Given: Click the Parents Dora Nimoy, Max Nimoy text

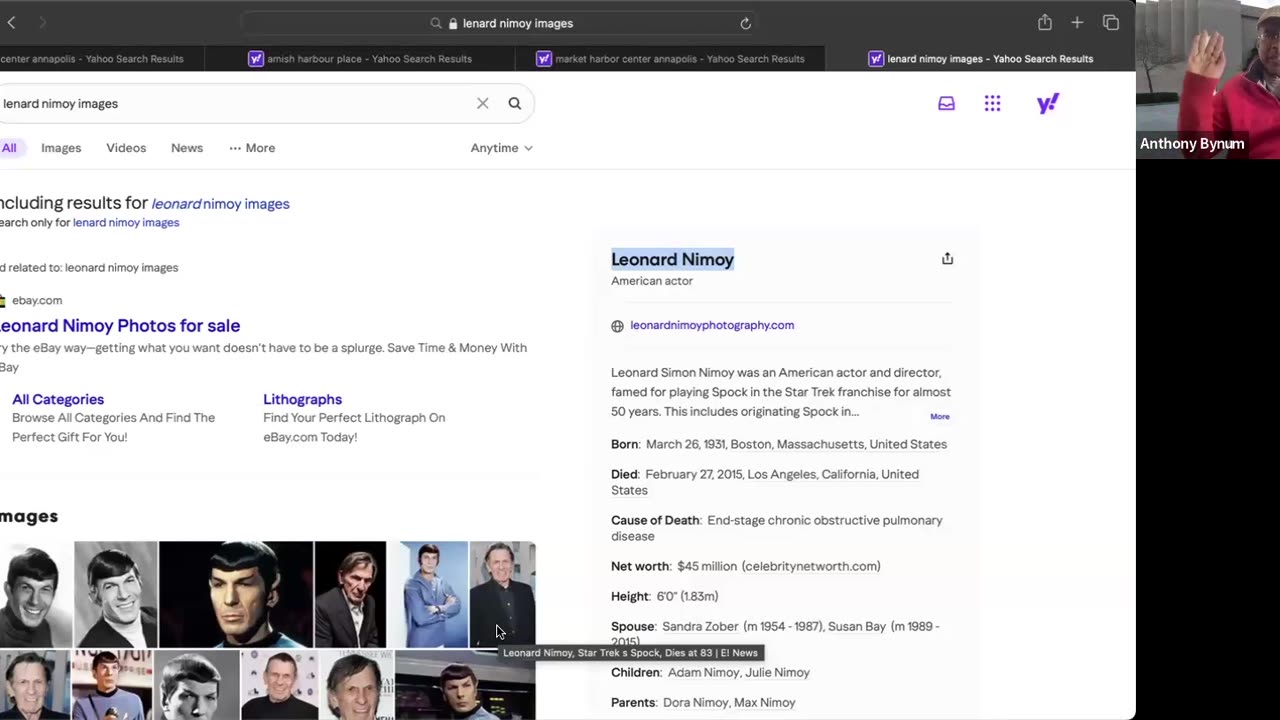Looking at the screenshot, I should click(703, 702).
